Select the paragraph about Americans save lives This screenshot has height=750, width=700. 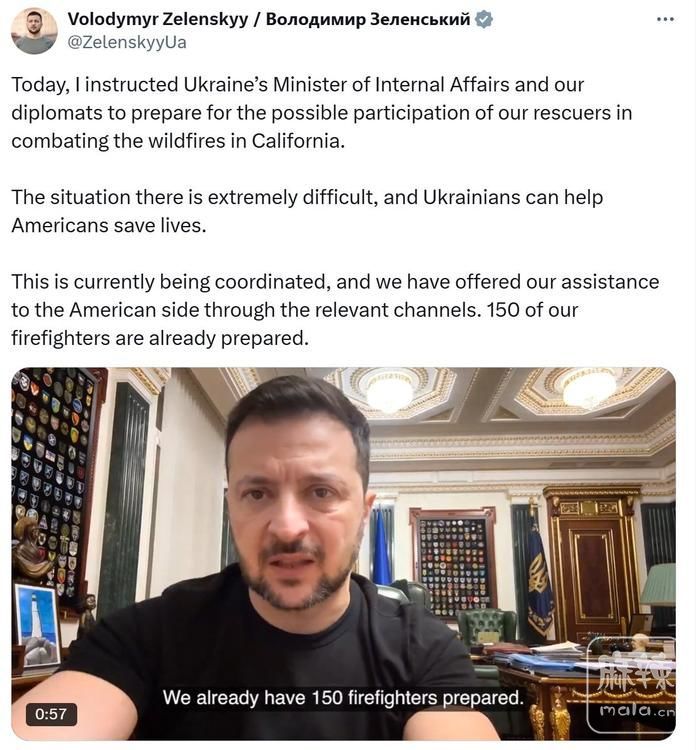click(307, 211)
